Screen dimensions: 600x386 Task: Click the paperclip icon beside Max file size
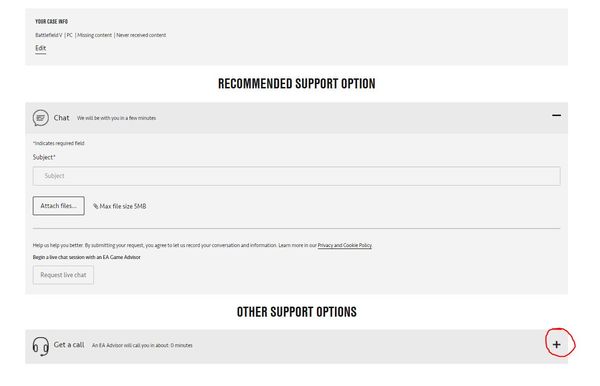pyautogui.click(x=96, y=206)
